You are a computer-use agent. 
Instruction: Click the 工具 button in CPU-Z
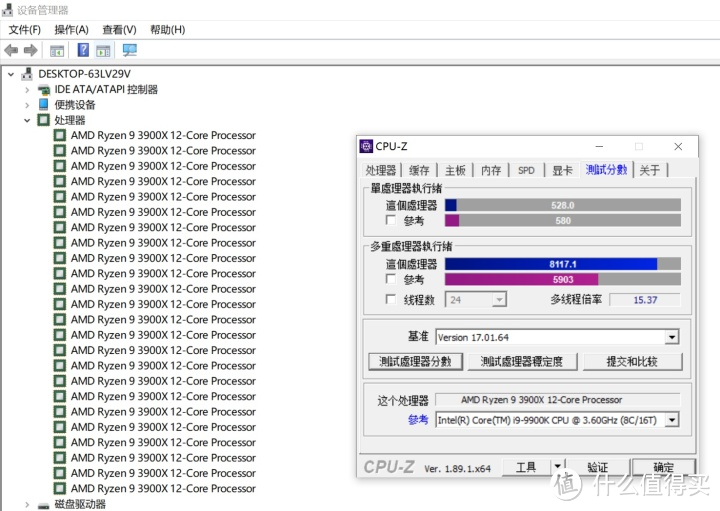pos(526,467)
